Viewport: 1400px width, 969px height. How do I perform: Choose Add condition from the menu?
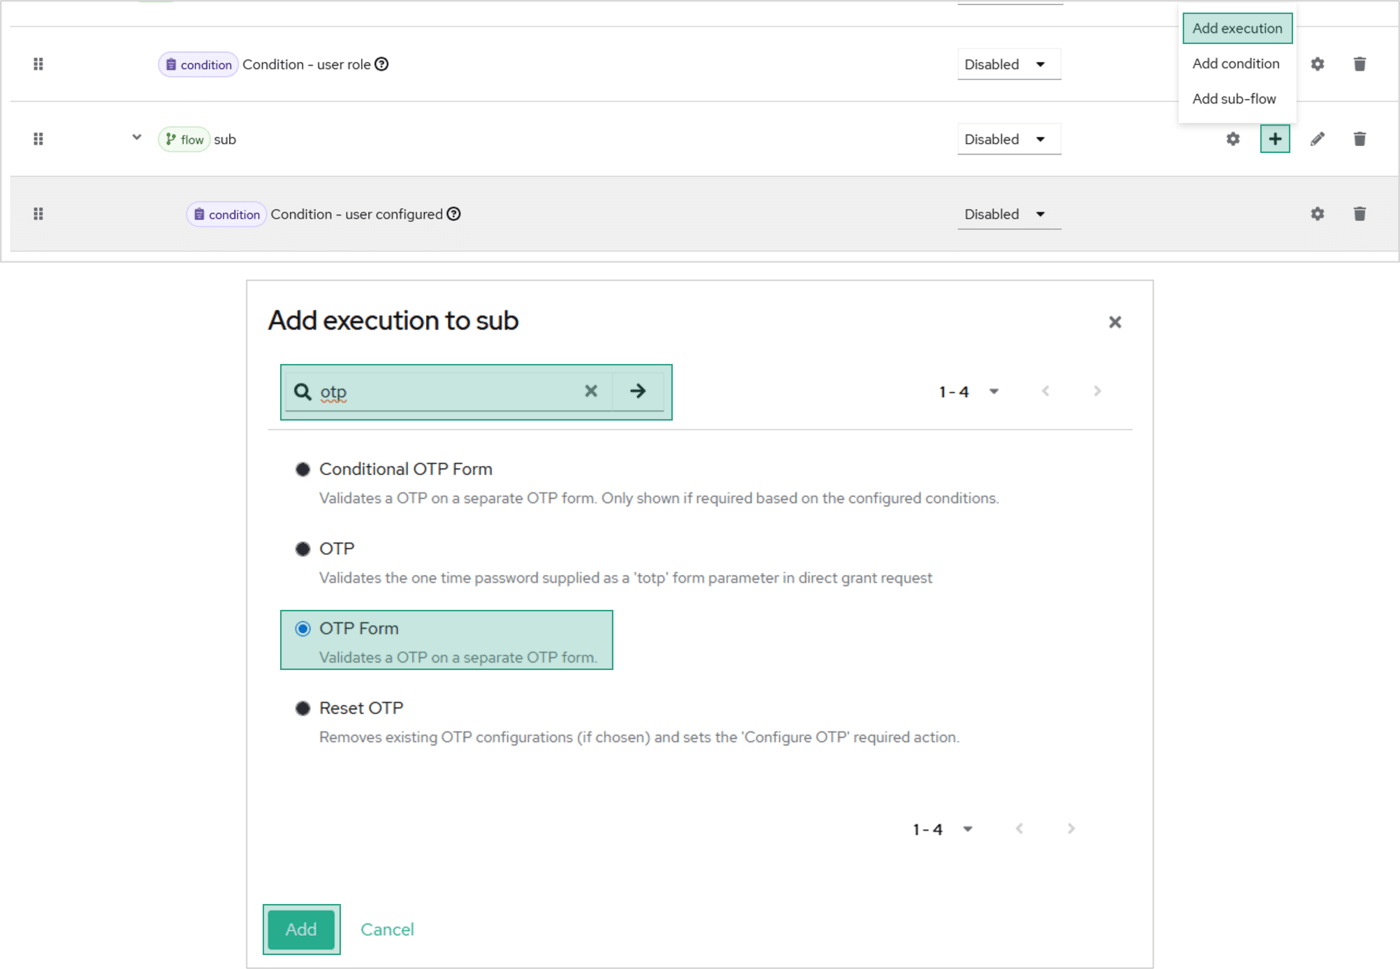click(x=1235, y=63)
